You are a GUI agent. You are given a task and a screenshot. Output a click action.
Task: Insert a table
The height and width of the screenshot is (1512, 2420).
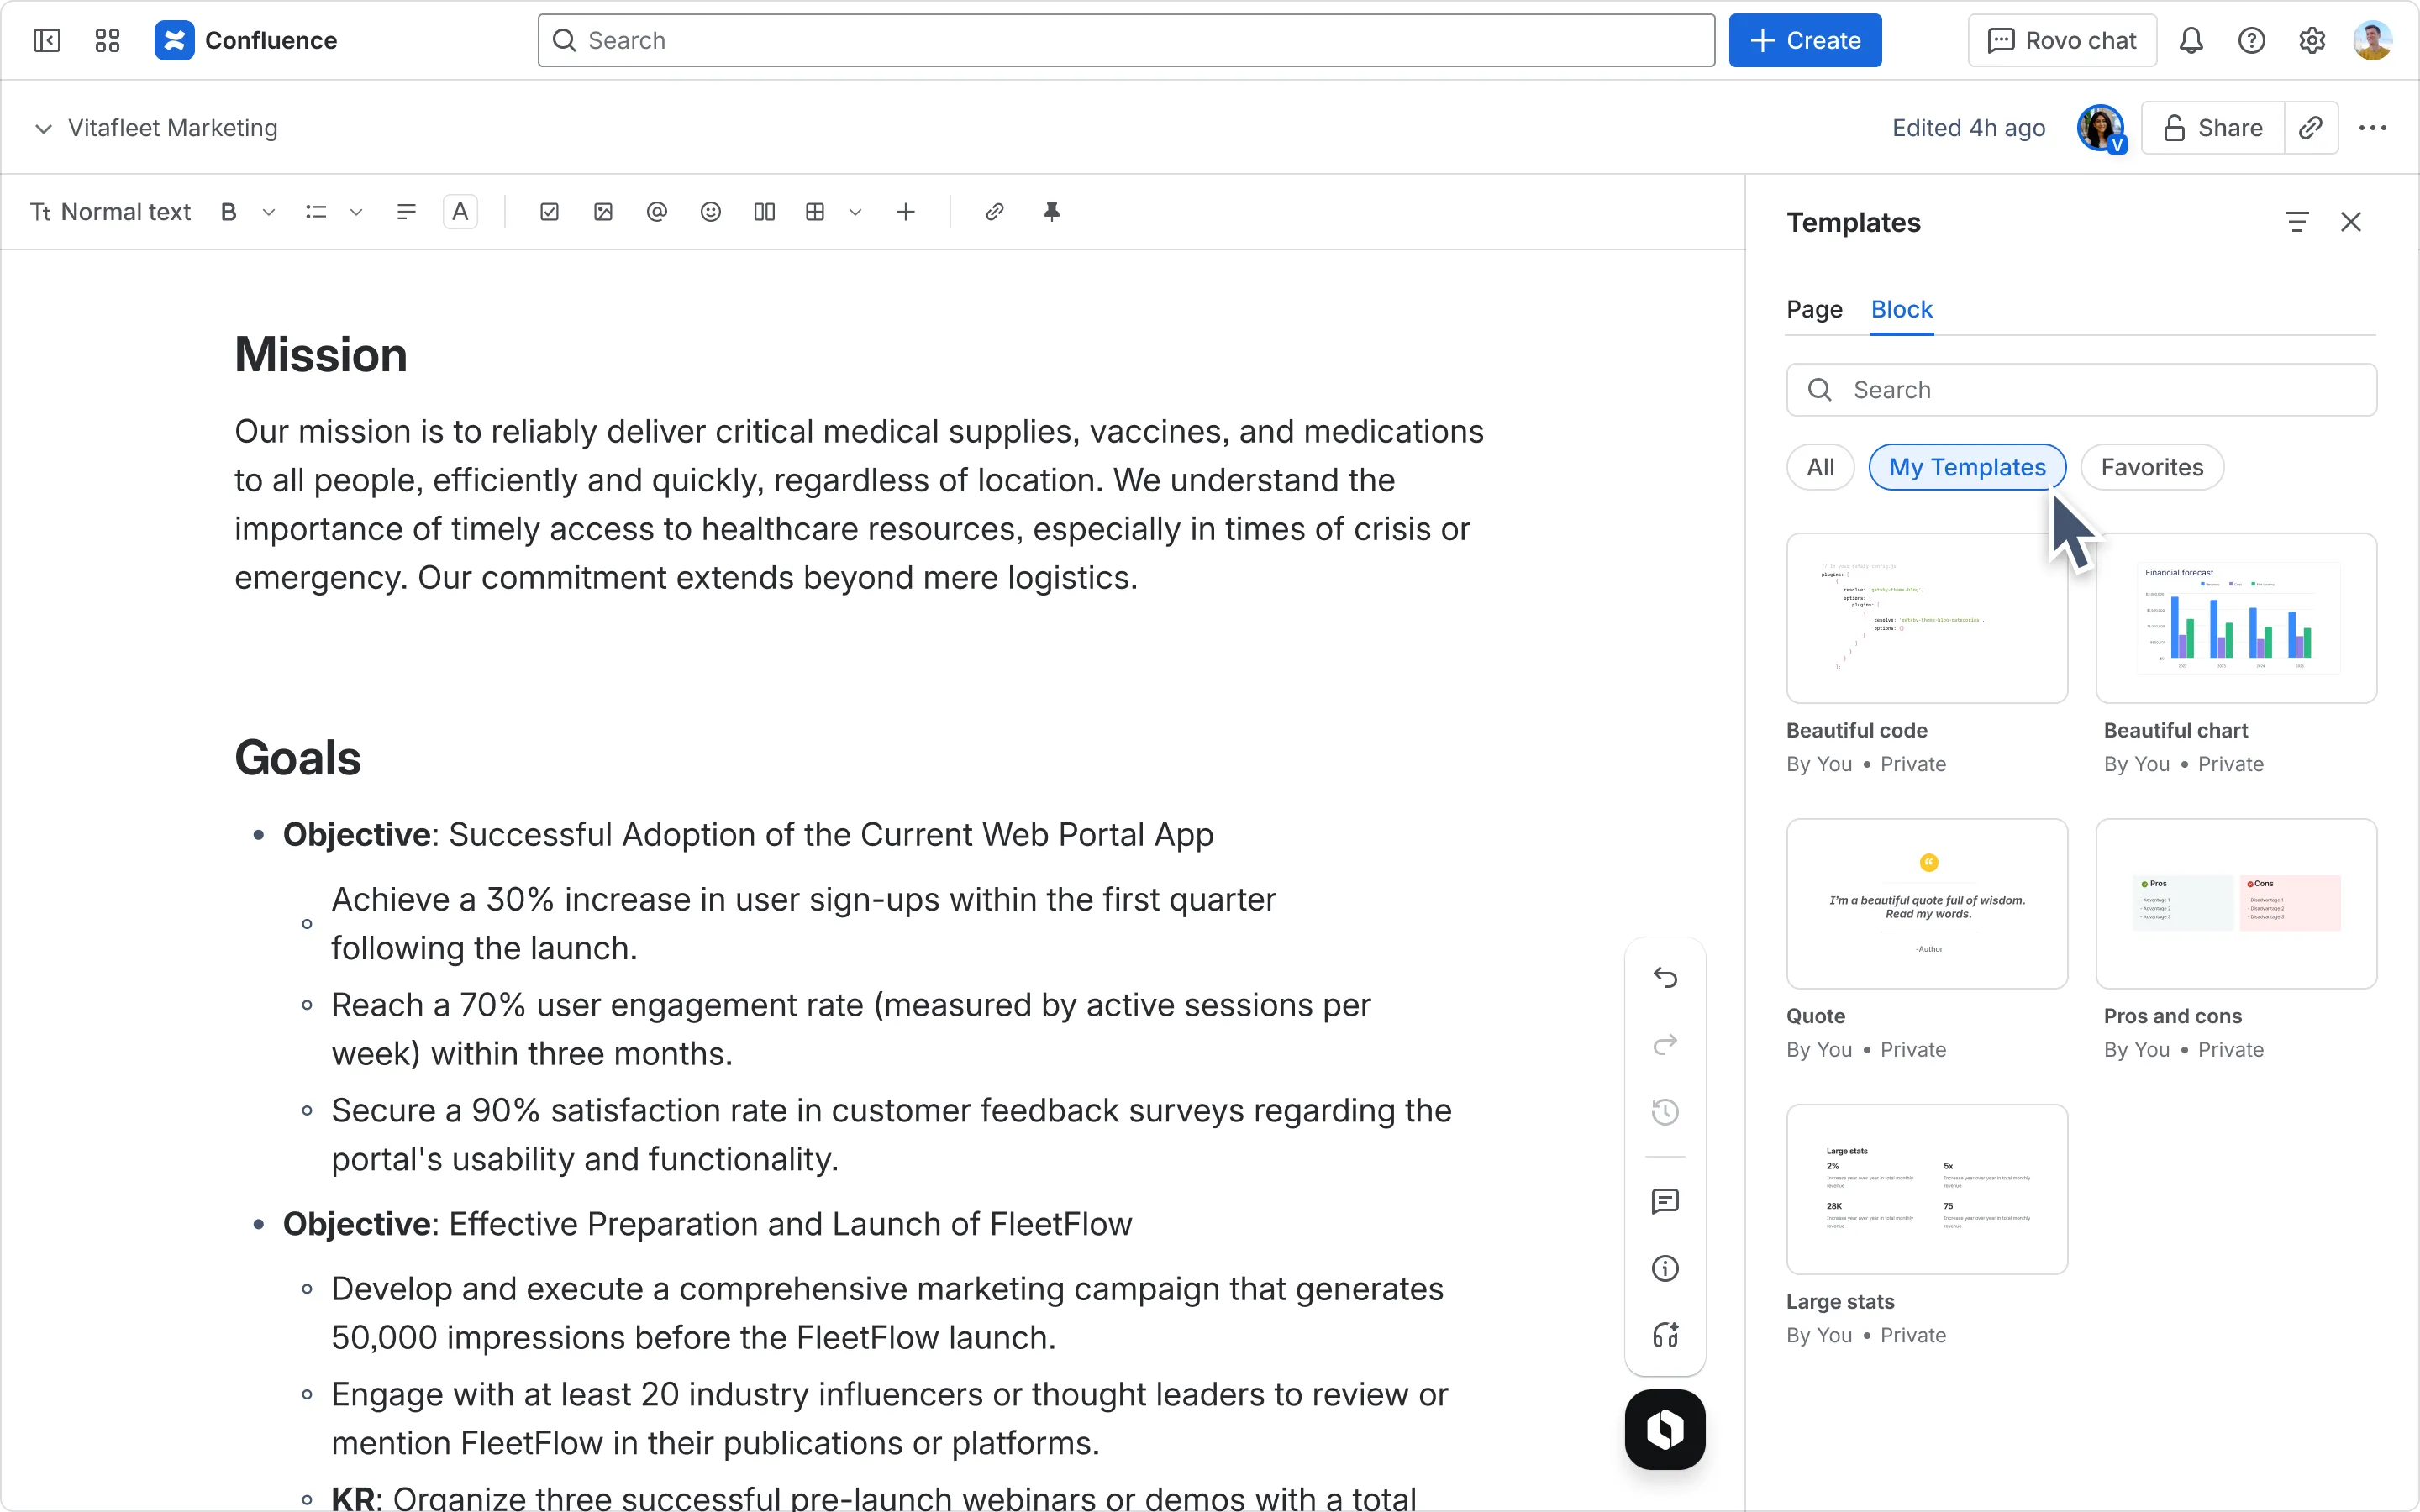click(x=815, y=212)
